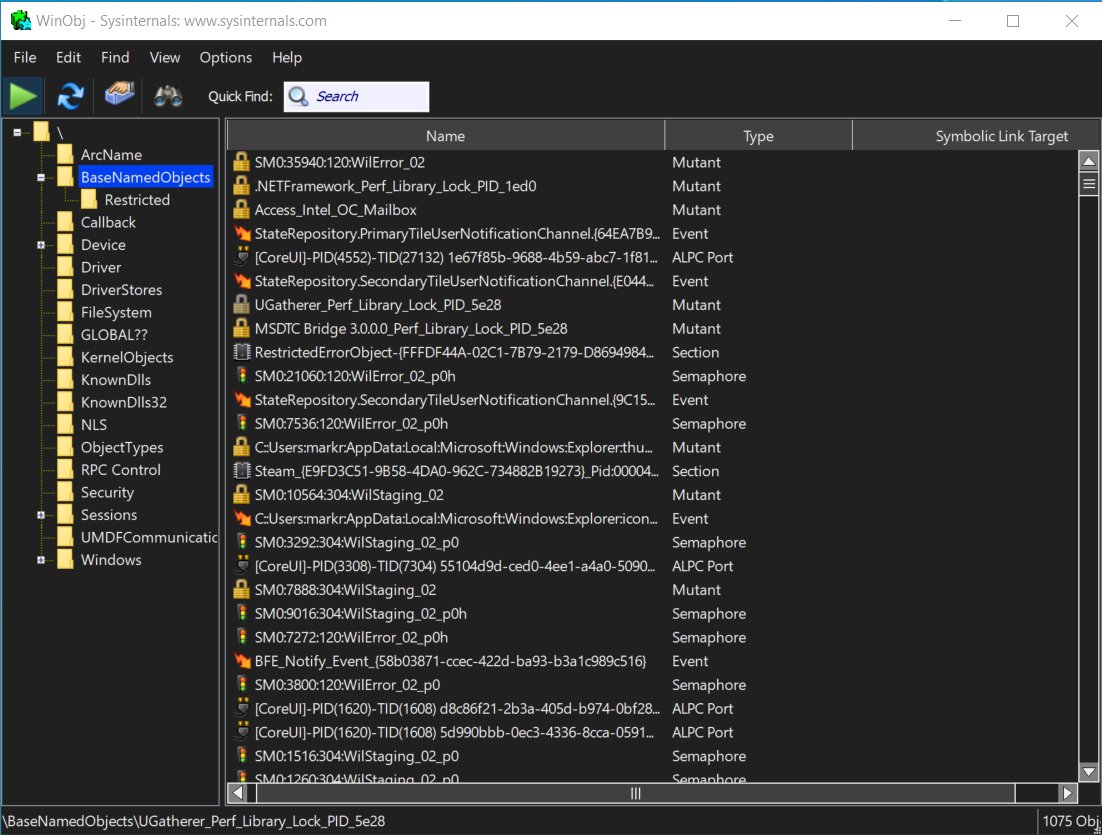Viewport: 1102px width, 835px height.
Task: Collapse the root backslash tree node
Action: [x=17, y=132]
